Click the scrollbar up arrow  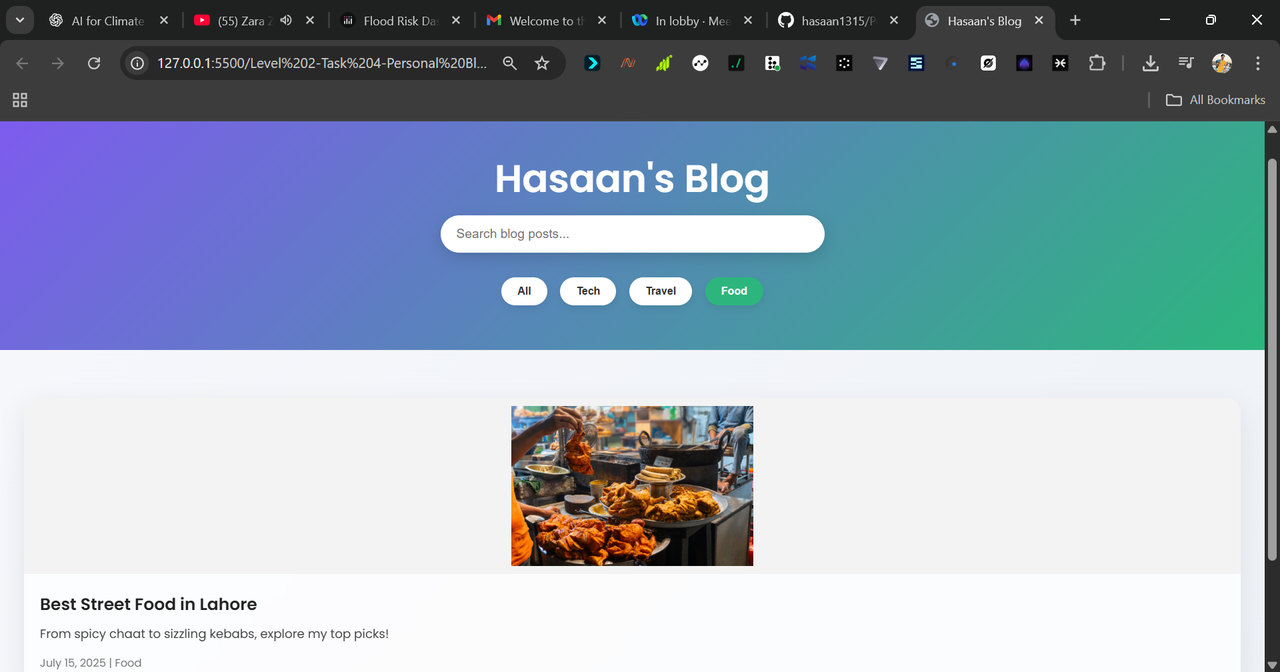pos(1272,130)
